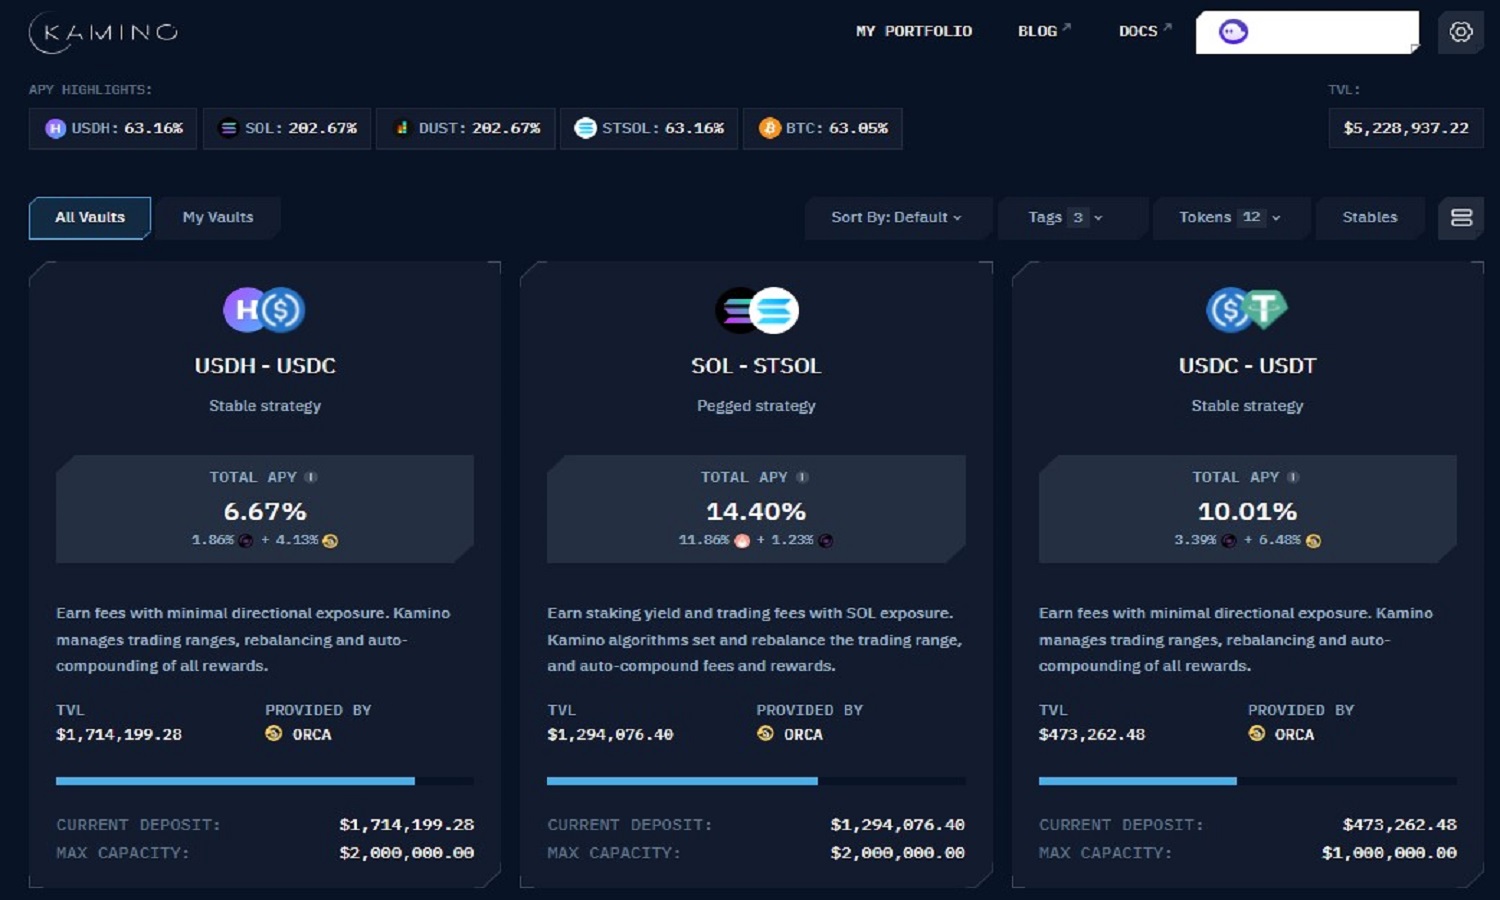Click info icon beside USDH-USDC Total APY
Screen dimensions: 1500x900
click(311, 477)
